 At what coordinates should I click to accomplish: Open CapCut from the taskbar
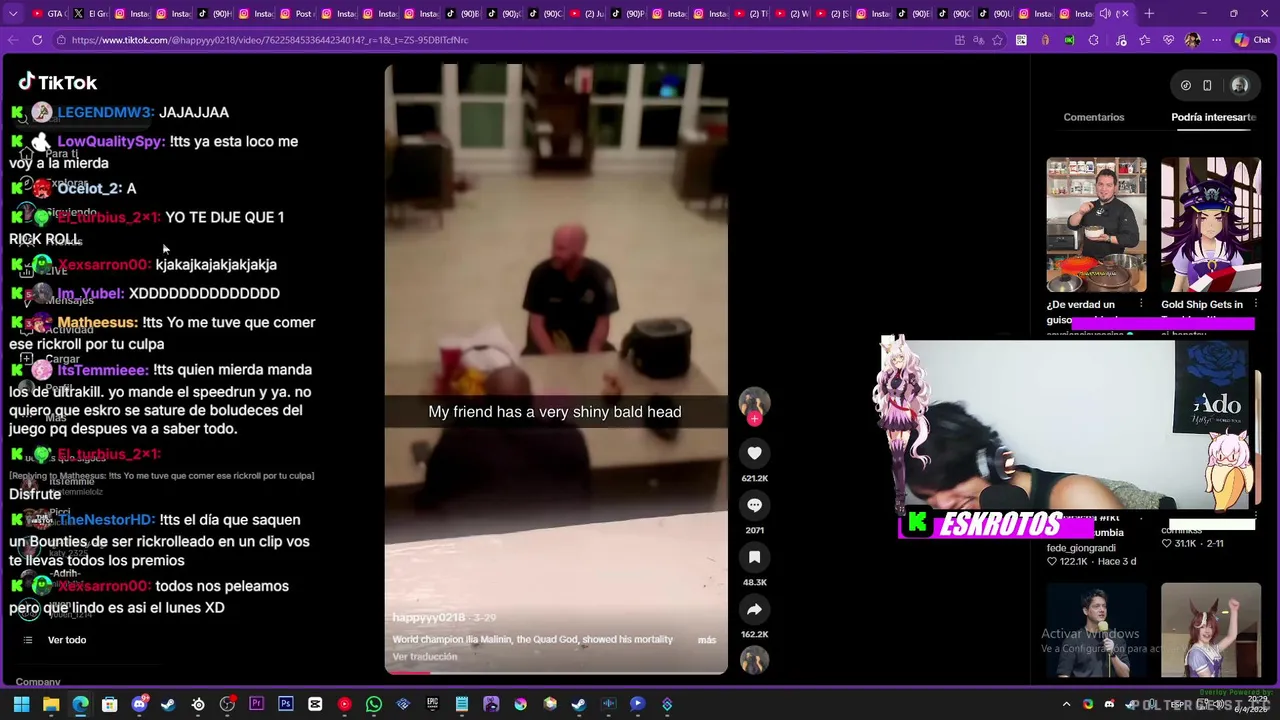click(x=315, y=705)
